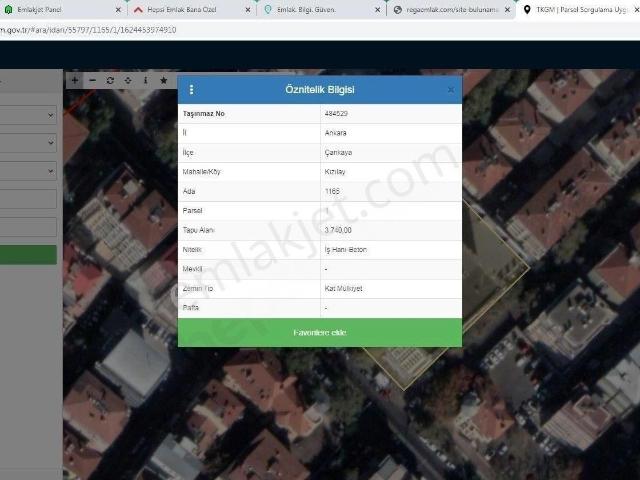Select the İl value Ankara
Viewport: 640px width, 480px height.
(335, 133)
